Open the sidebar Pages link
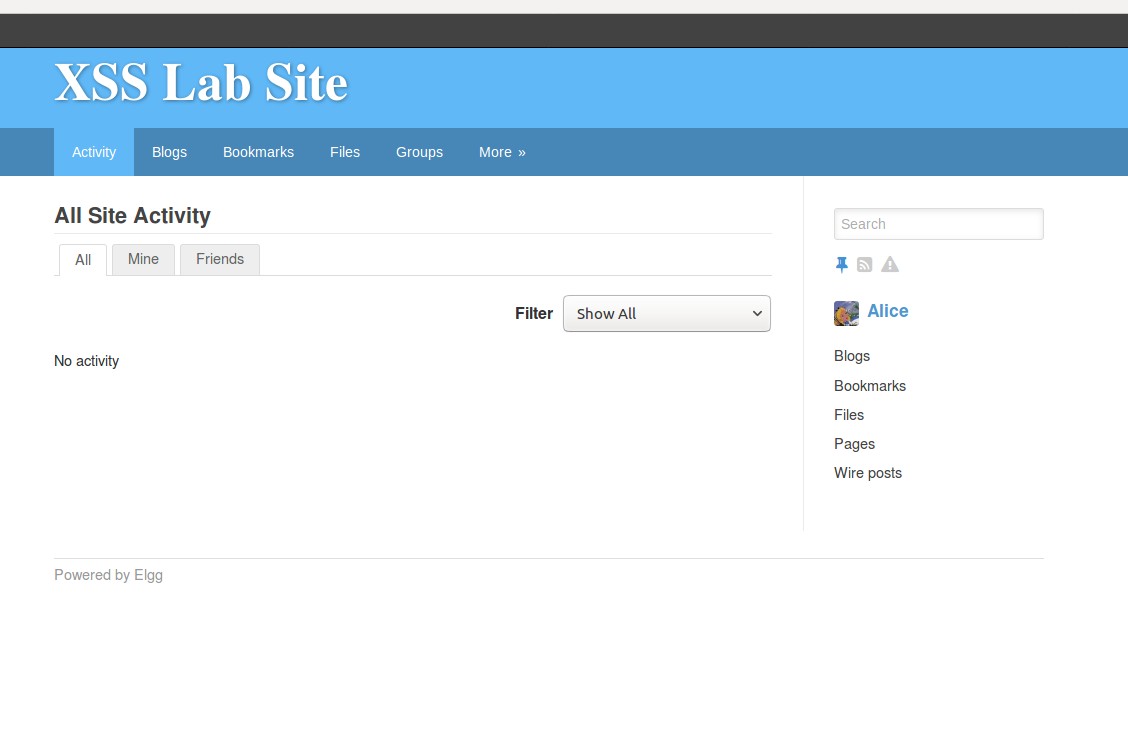Image resolution: width=1128 pixels, height=733 pixels. [854, 444]
